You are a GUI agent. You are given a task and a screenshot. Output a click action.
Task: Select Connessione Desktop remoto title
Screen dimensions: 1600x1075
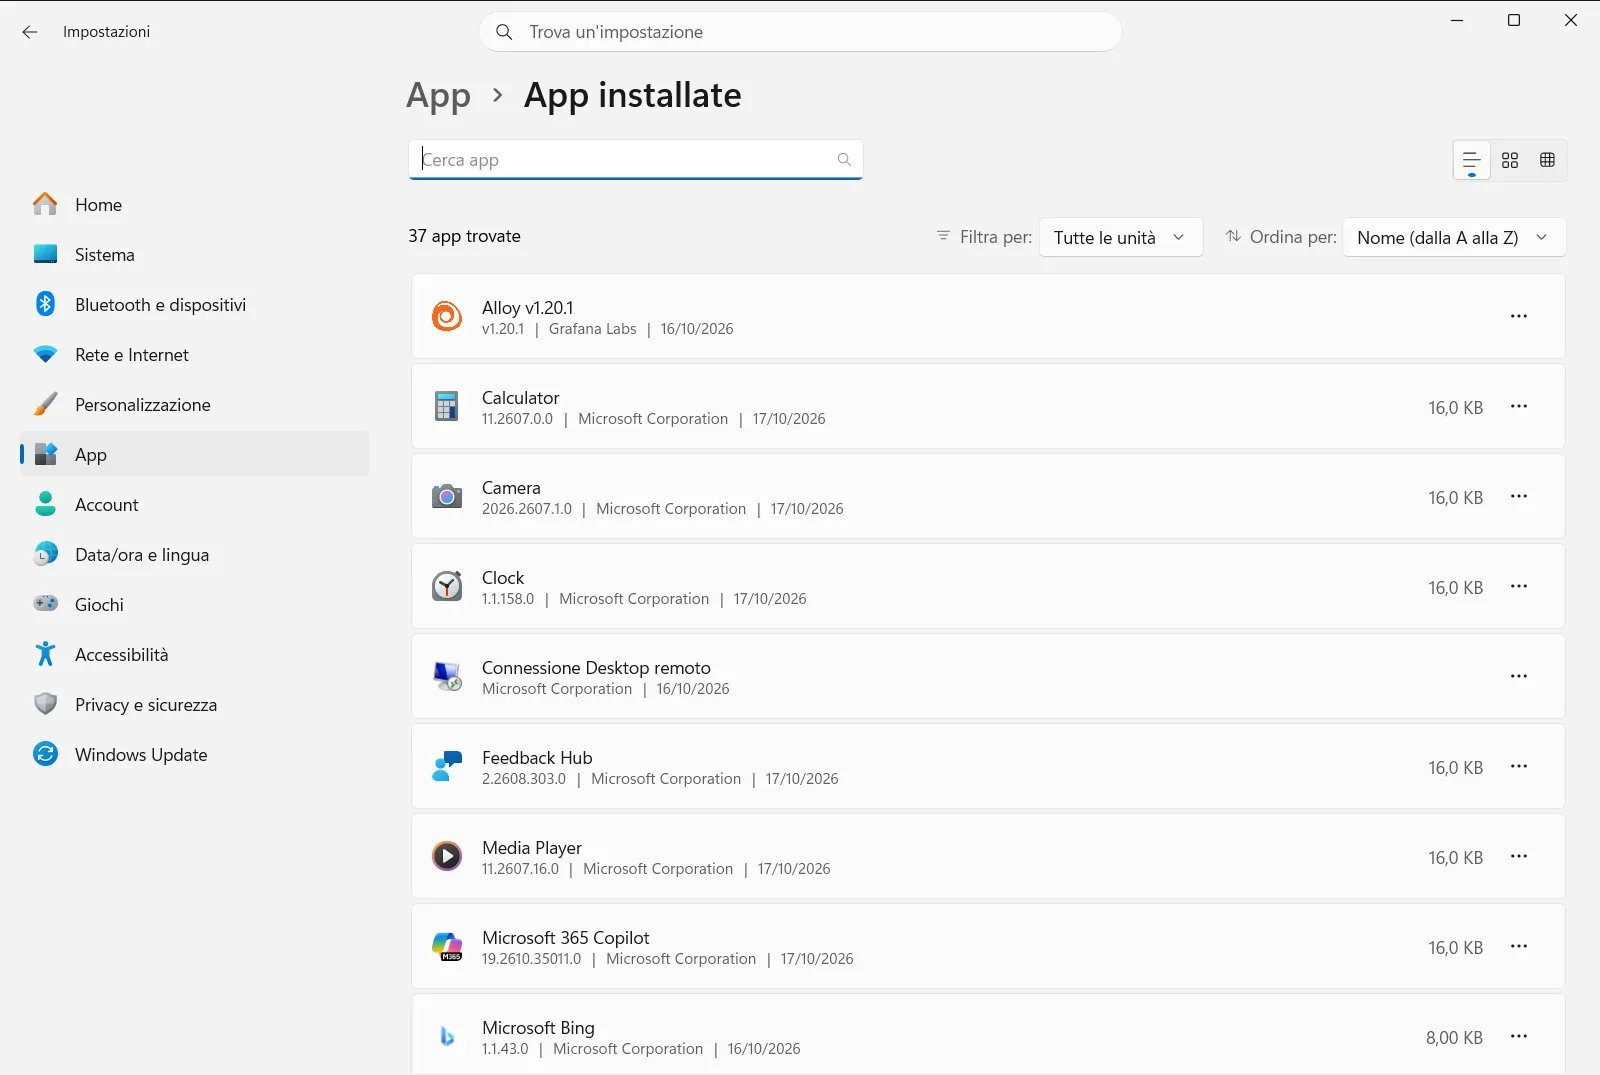[x=596, y=668]
